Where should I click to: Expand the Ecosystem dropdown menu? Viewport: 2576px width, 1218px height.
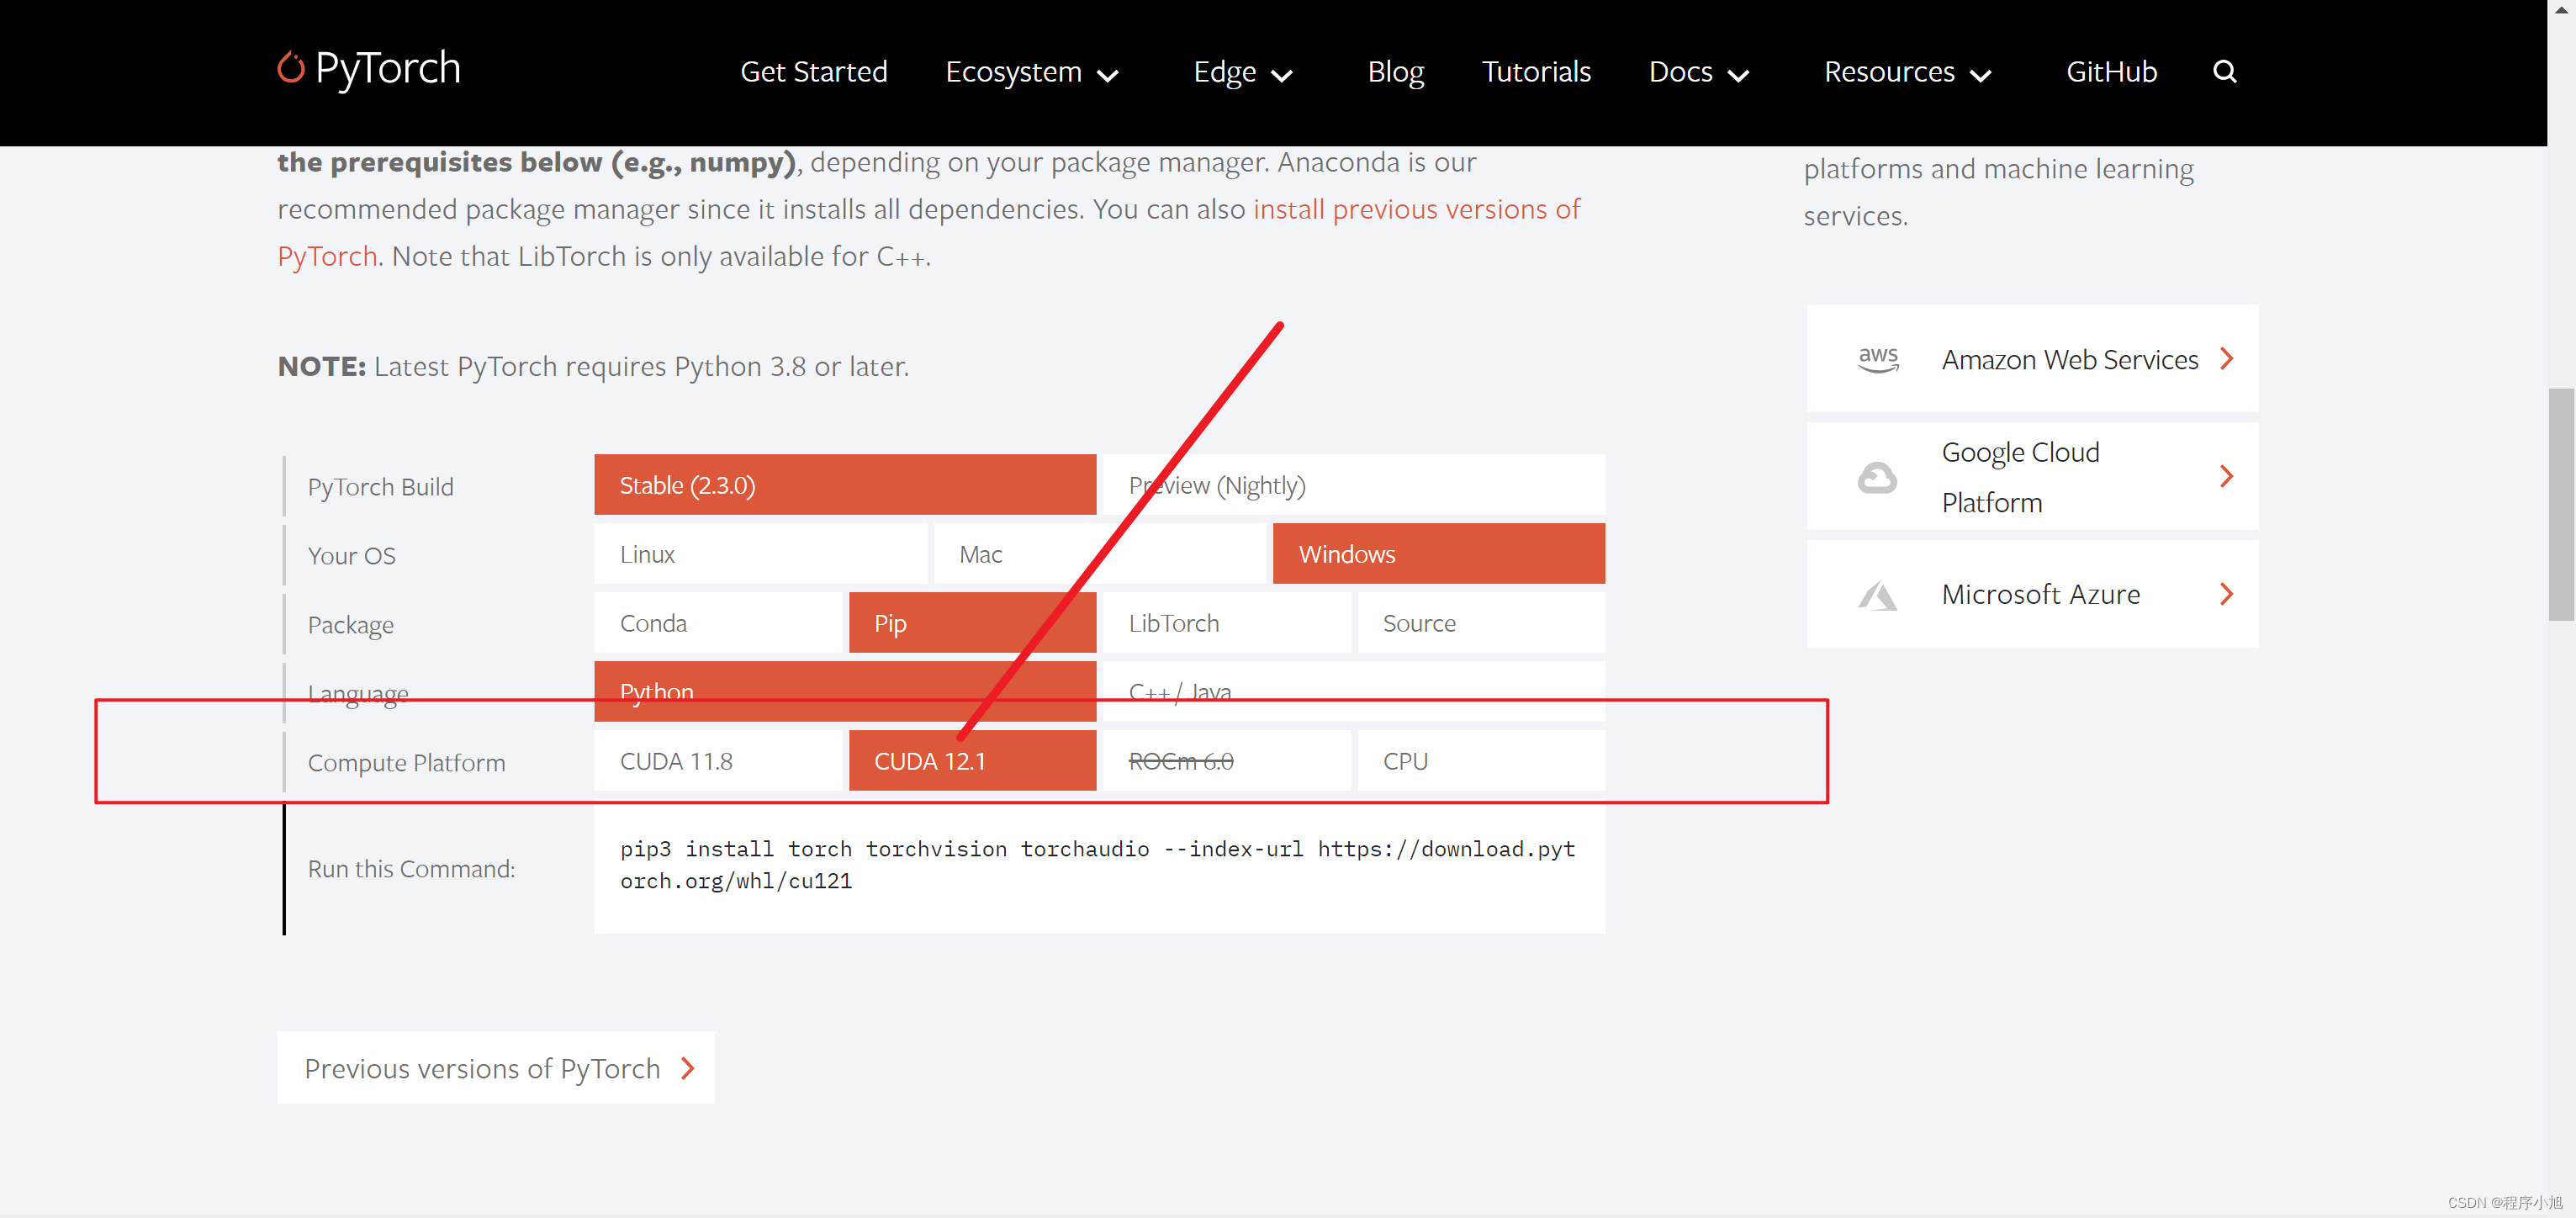coord(1031,72)
